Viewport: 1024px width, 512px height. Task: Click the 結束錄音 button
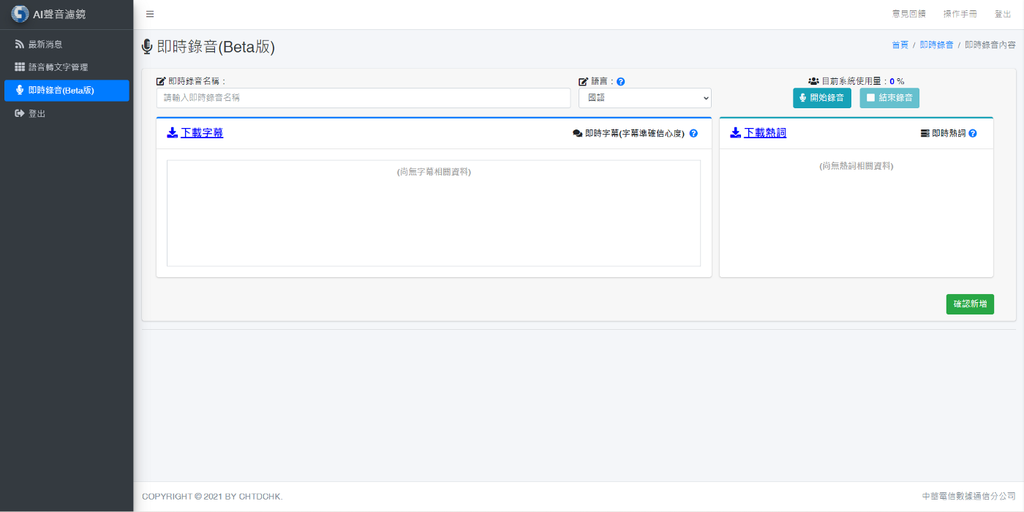(x=889, y=98)
